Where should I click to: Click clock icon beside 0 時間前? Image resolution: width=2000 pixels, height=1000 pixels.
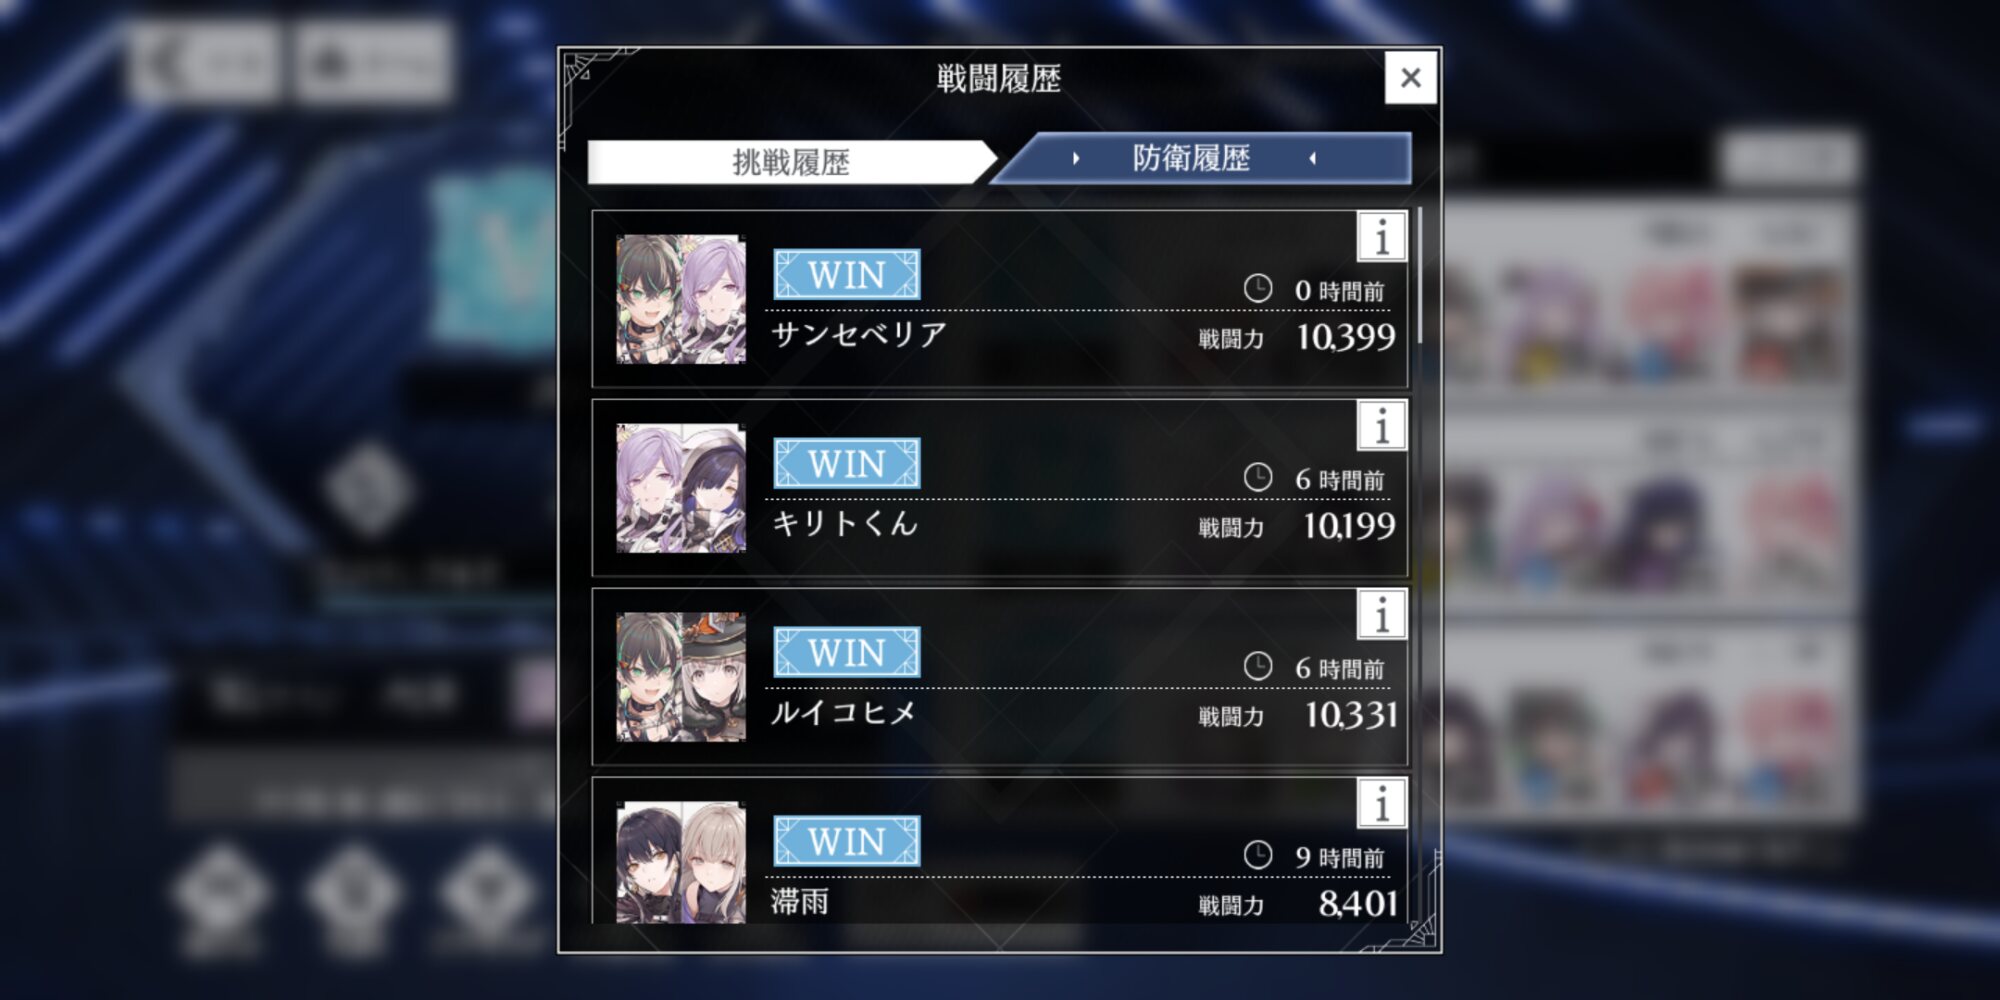click(x=1258, y=289)
